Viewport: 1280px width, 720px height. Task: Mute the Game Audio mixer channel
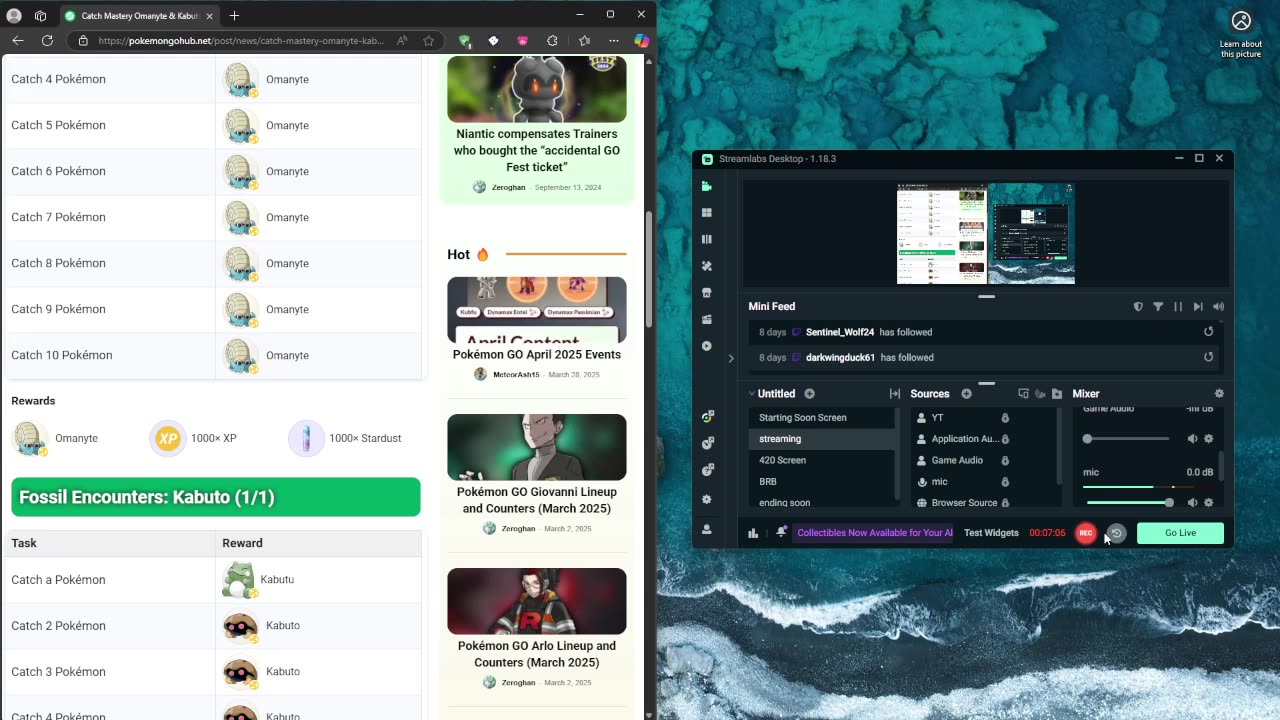(1192, 439)
